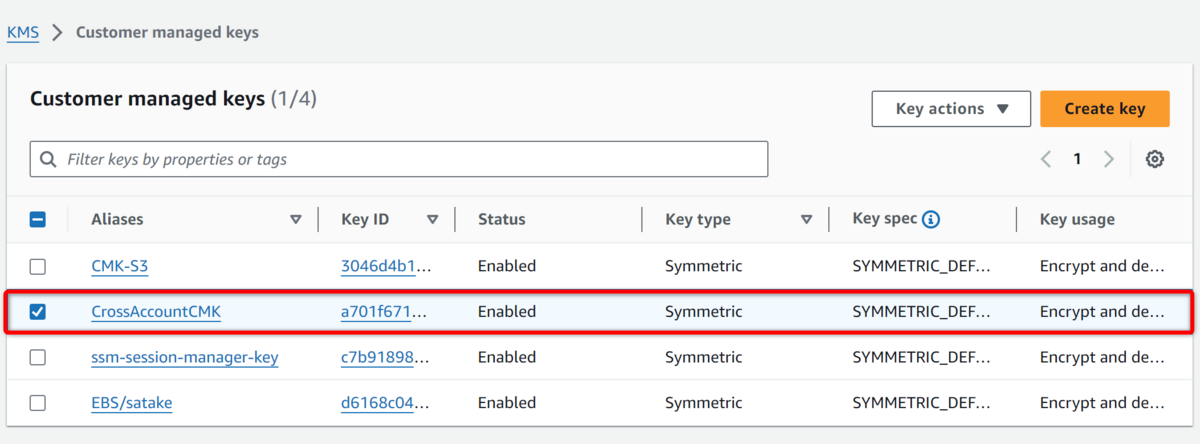This screenshot has width=1200, height=444.
Task: Open the CrossAccountCMK alias link
Action: pyautogui.click(x=156, y=312)
